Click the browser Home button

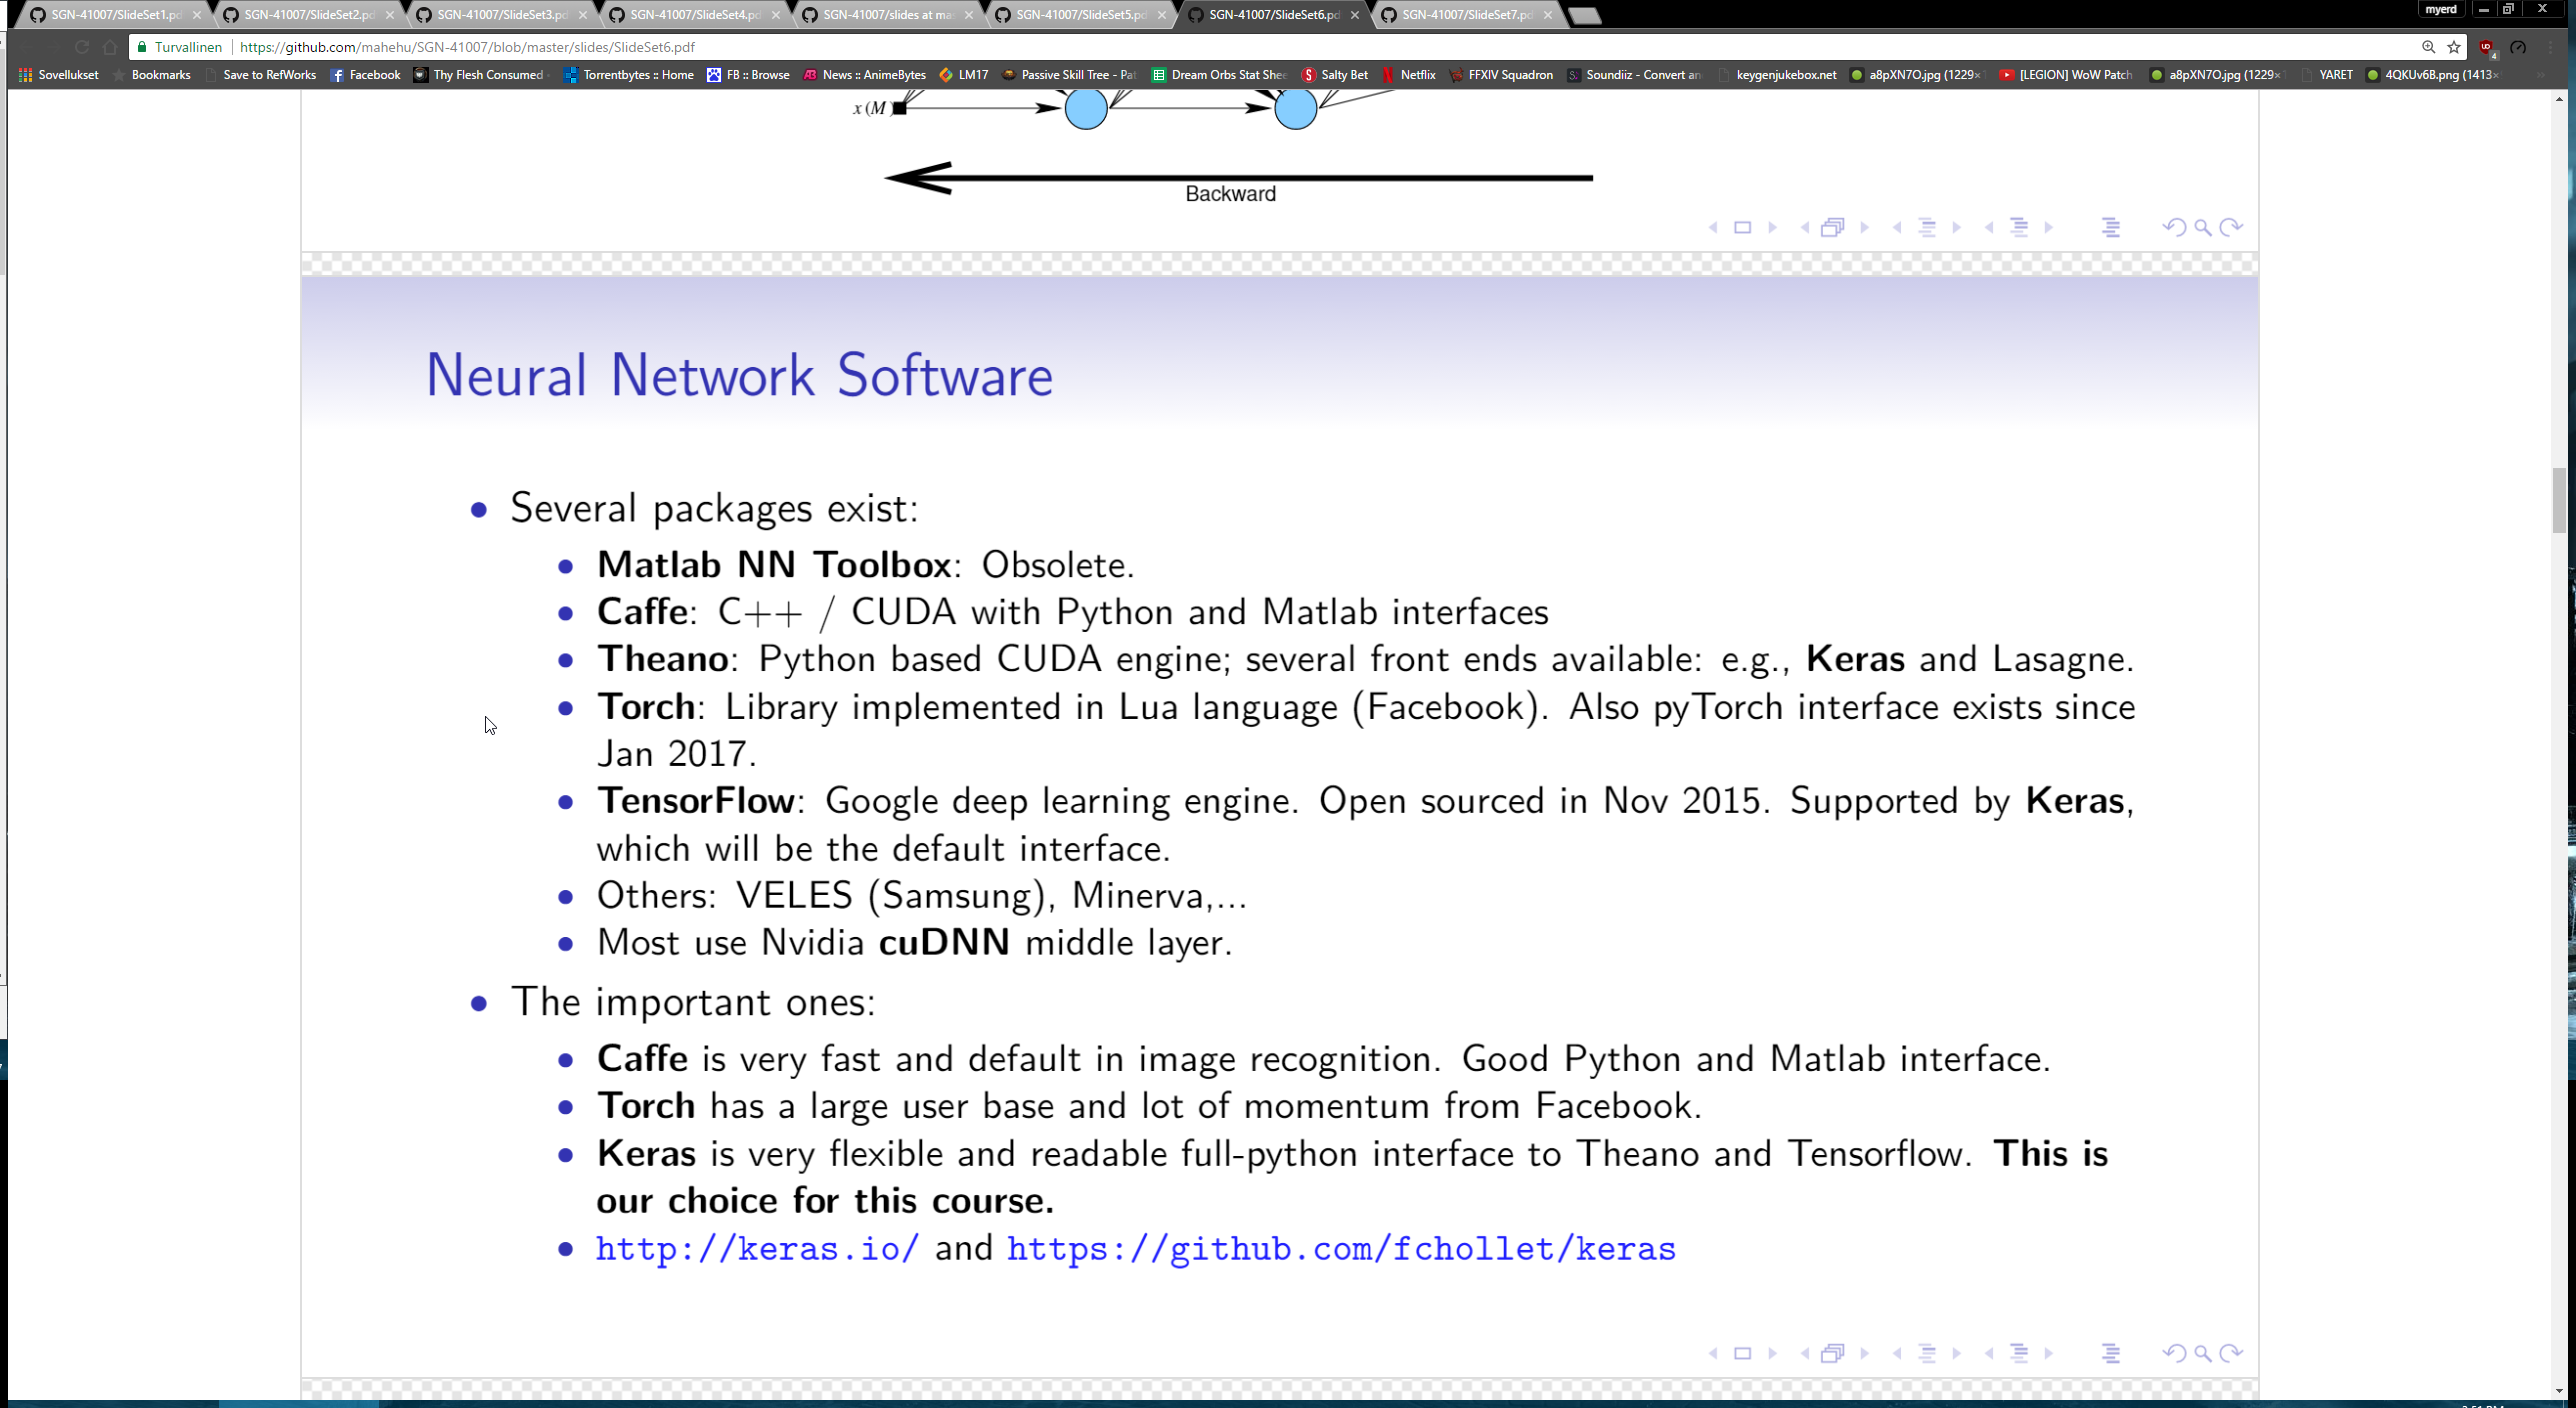click(110, 47)
